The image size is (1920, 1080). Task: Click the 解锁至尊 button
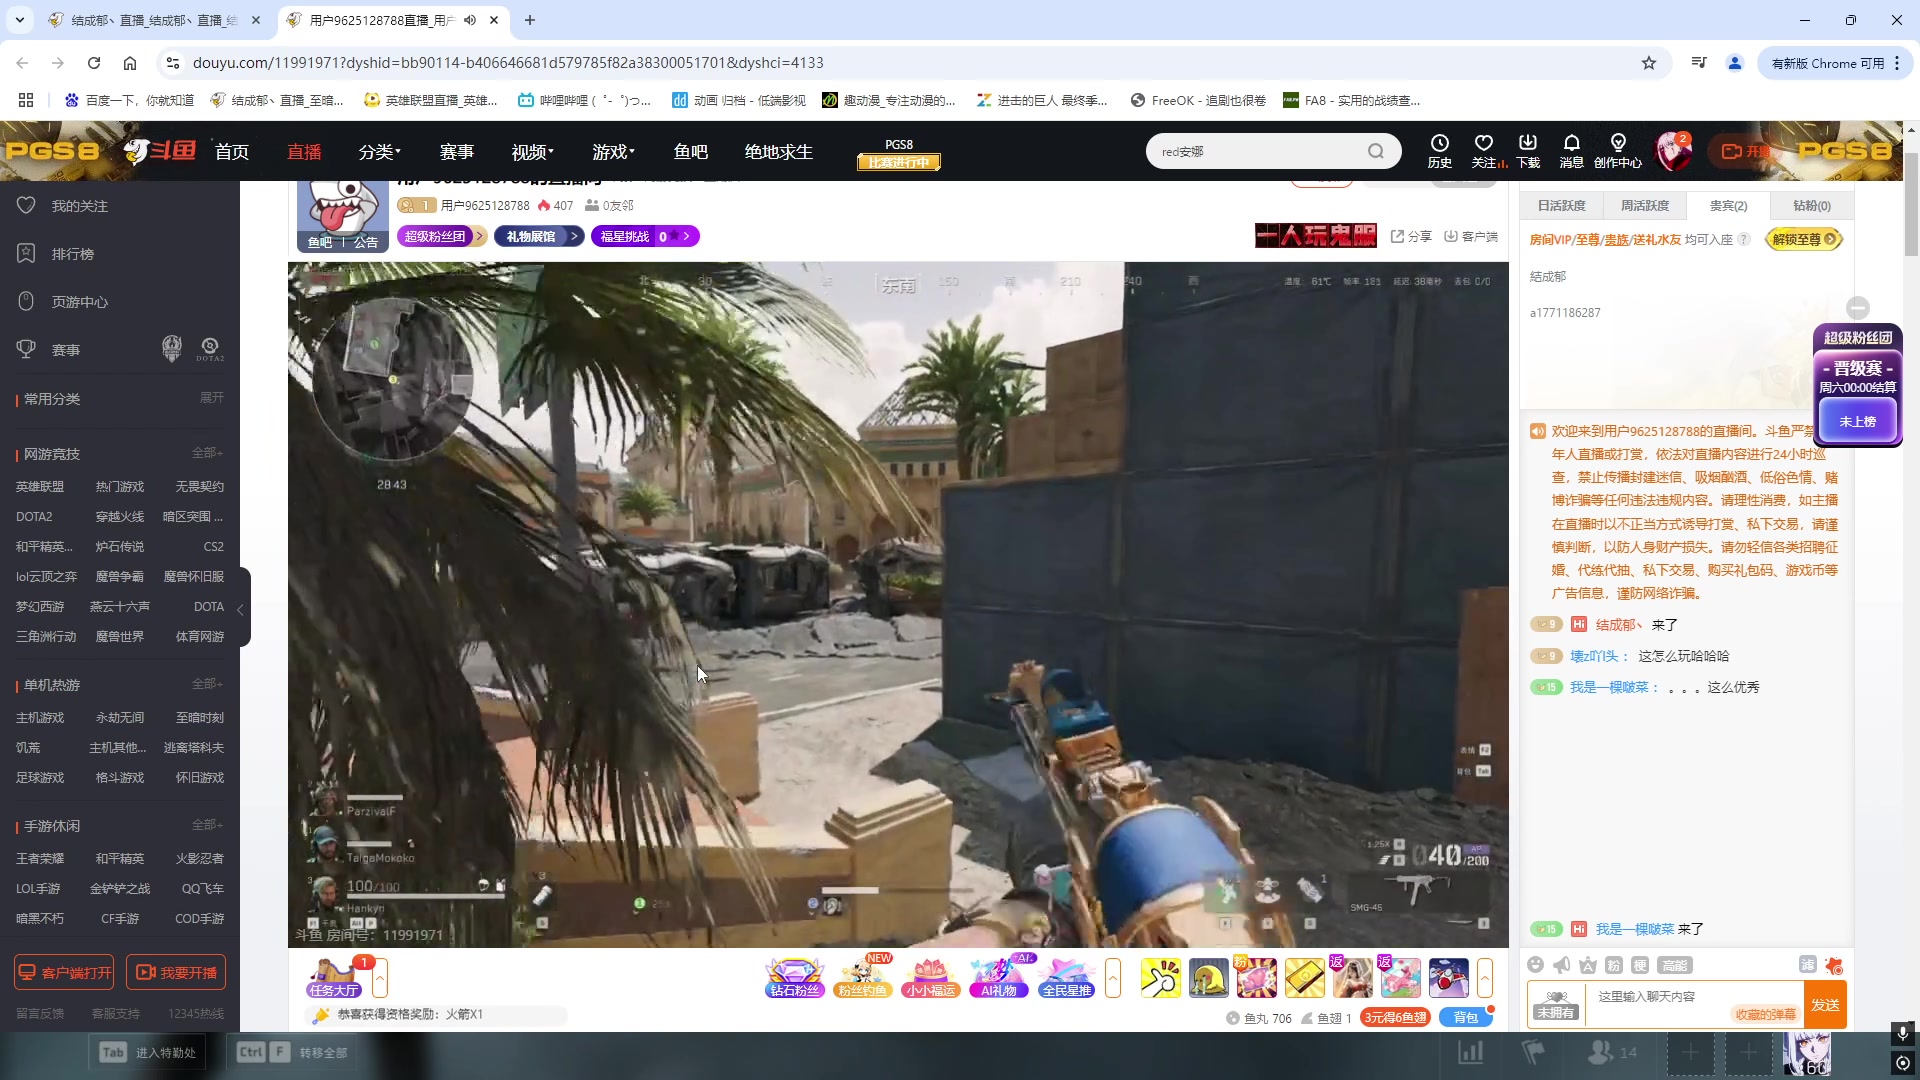point(1804,239)
